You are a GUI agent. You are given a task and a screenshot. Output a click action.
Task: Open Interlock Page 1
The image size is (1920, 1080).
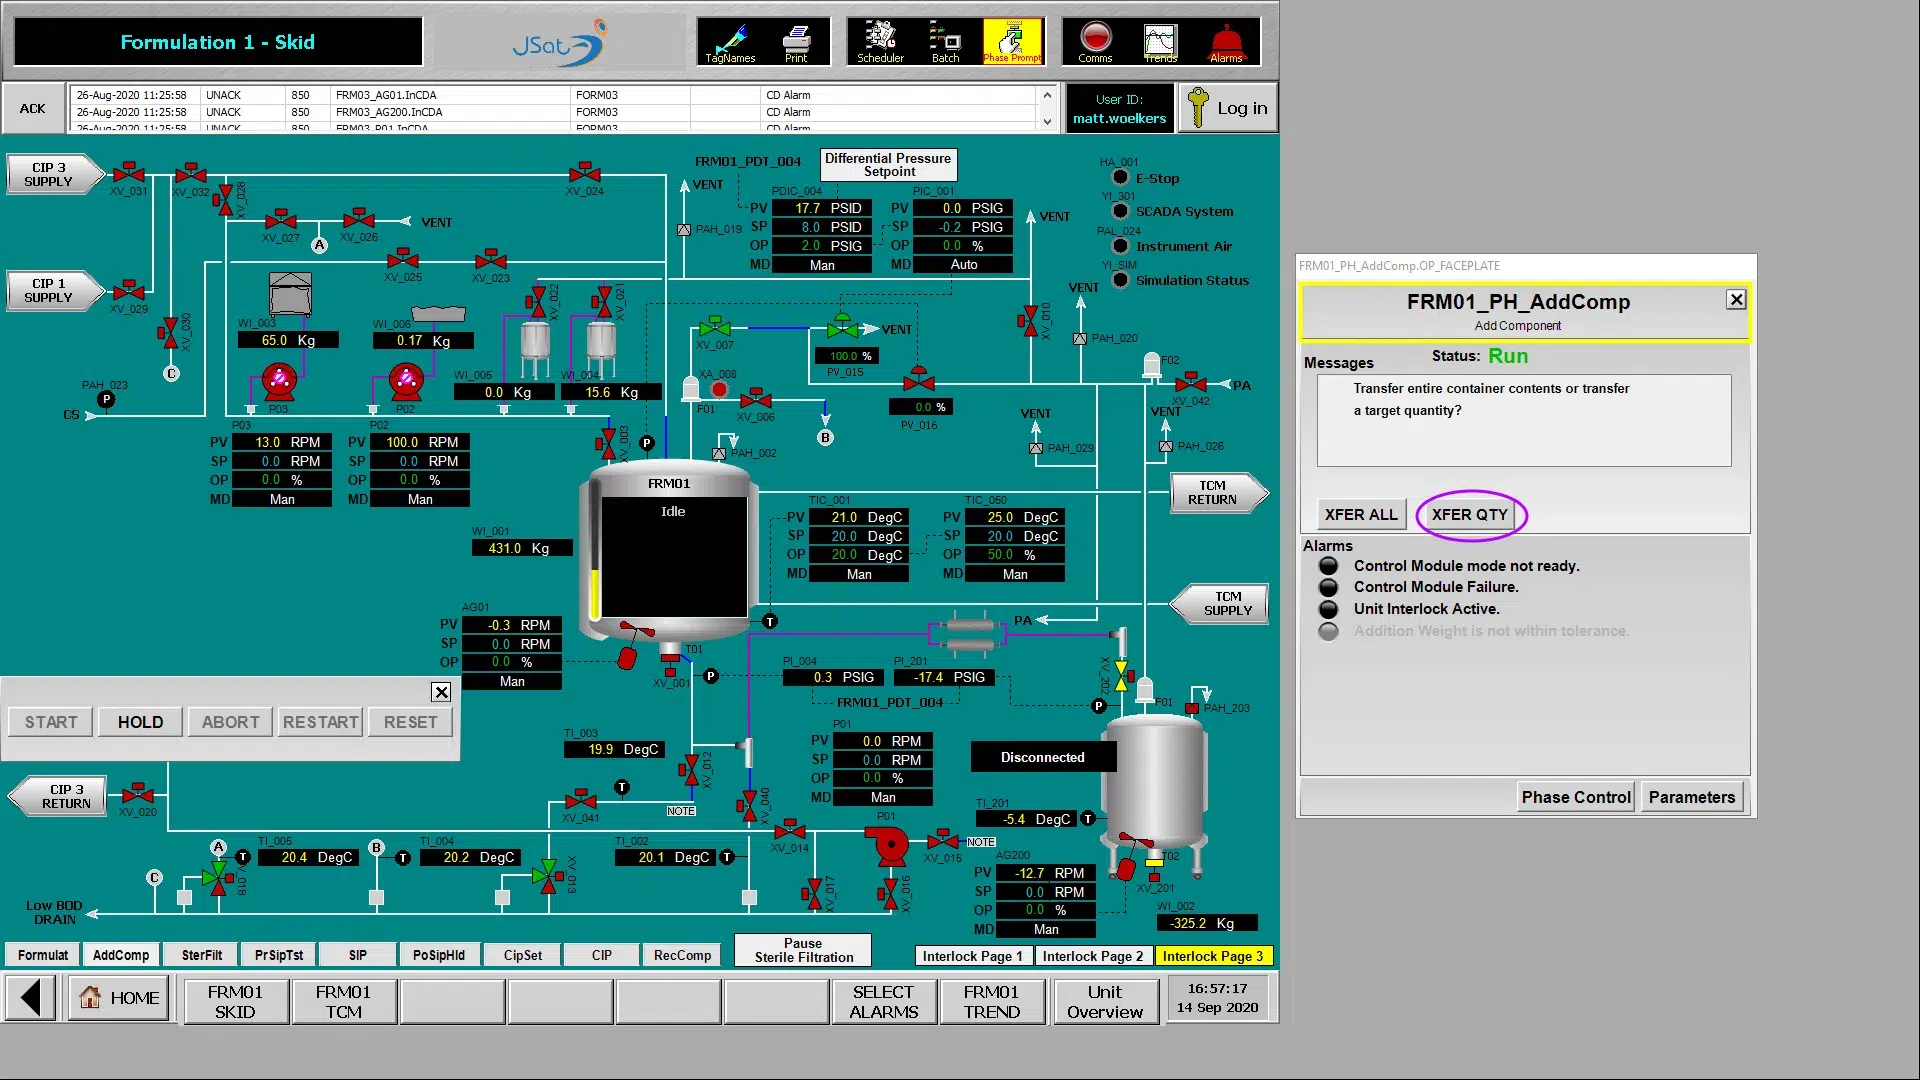[x=972, y=956]
